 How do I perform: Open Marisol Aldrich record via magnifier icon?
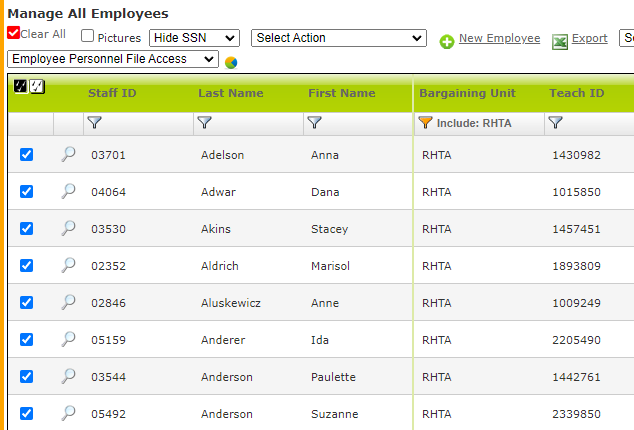click(68, 265)
